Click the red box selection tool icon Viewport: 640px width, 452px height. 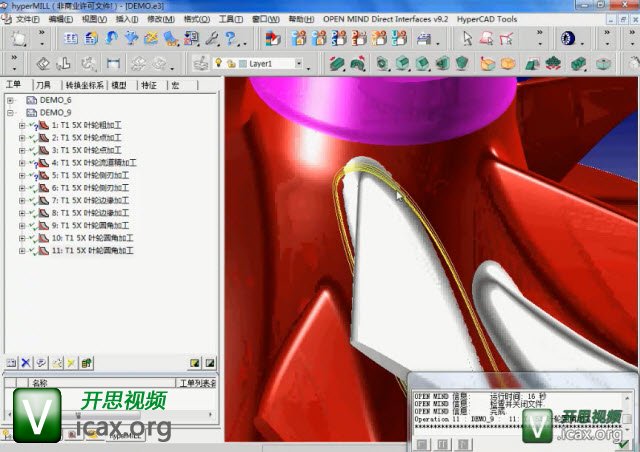click(487, 39)
